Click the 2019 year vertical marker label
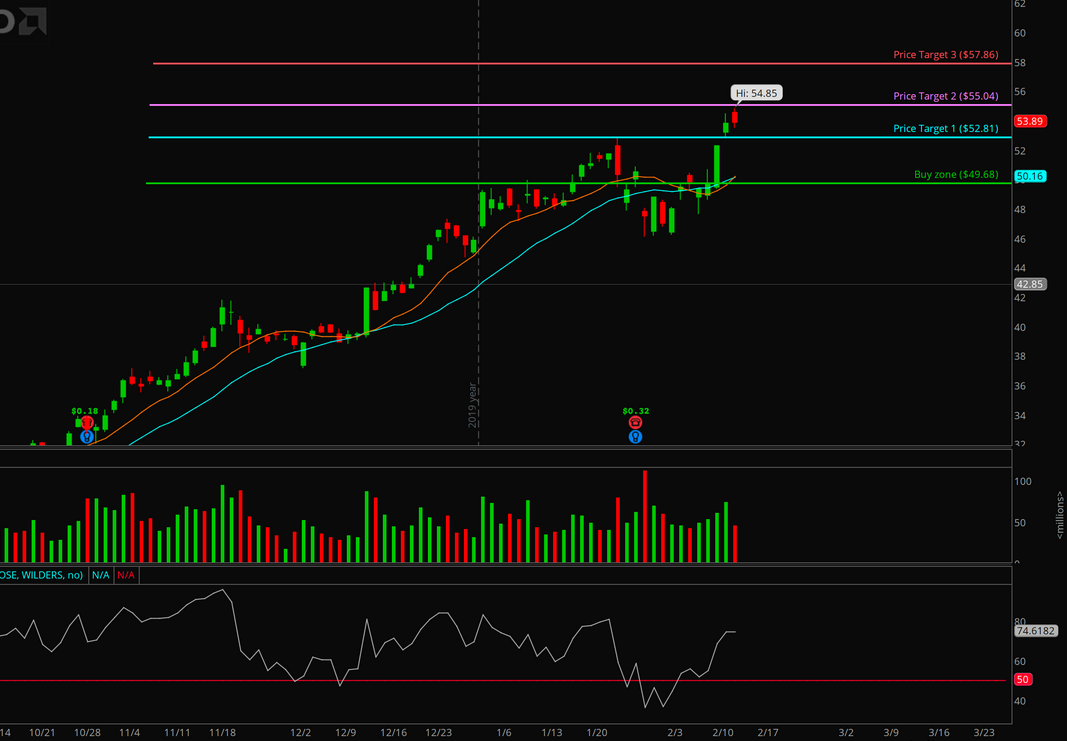The image size is (1067, 741). point(472,405)
